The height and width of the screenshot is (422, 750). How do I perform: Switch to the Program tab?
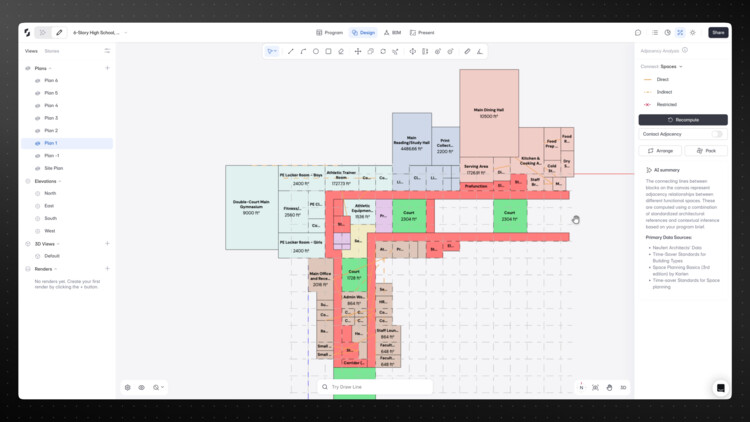329,32
